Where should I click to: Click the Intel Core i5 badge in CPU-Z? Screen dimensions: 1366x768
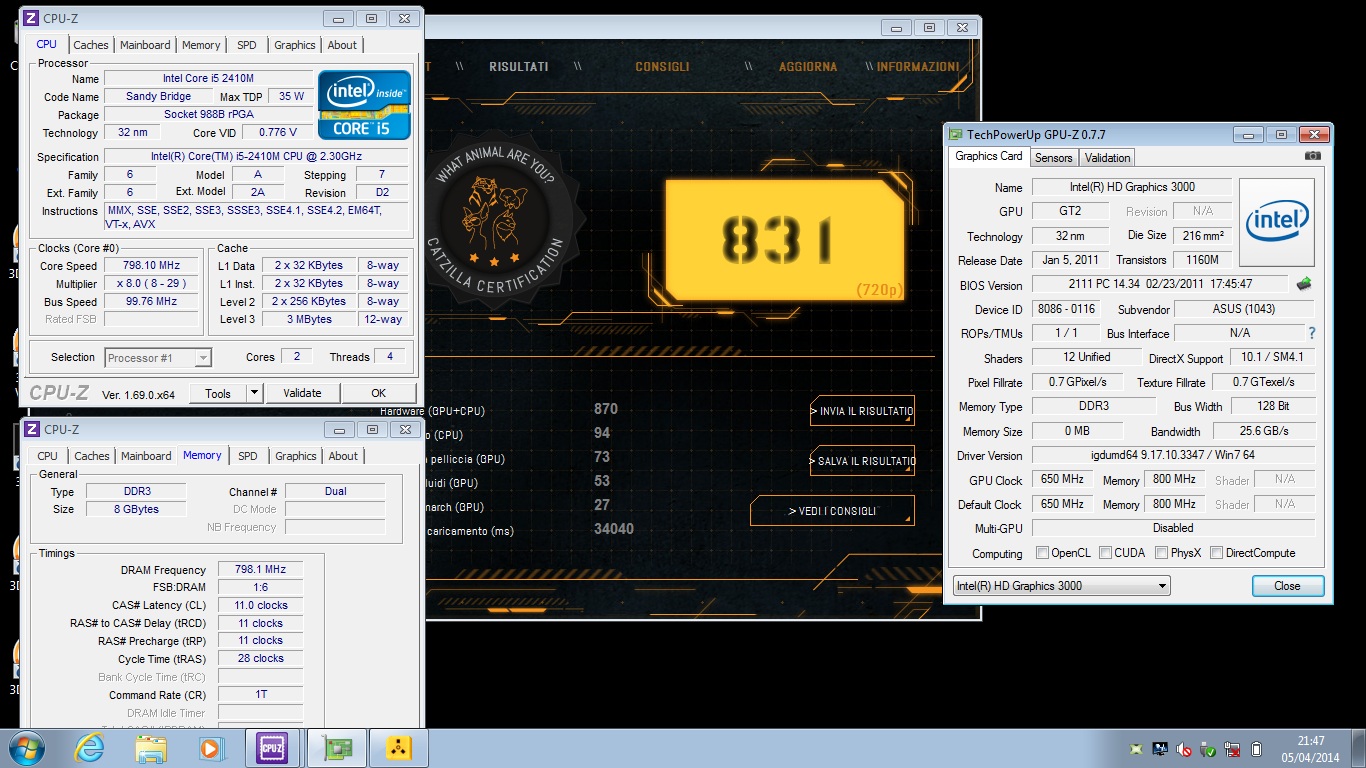click(x=364, y=104)
